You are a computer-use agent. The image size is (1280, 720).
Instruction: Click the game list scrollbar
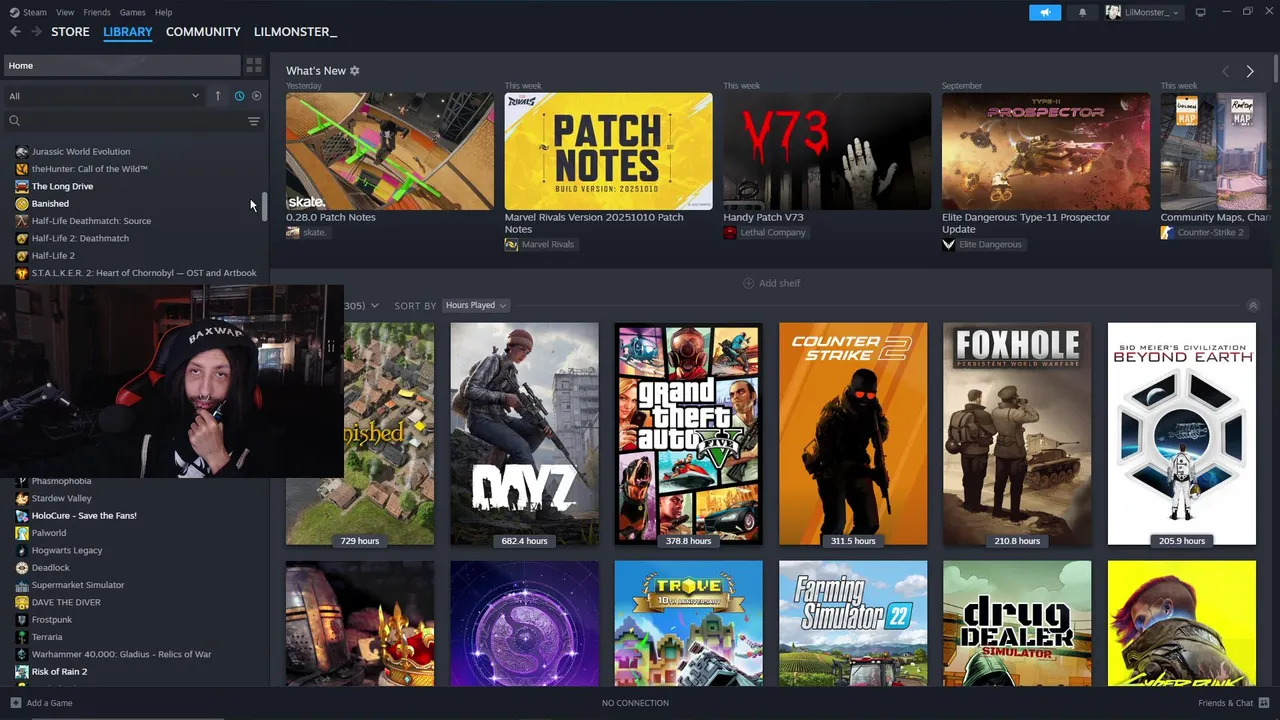265,207
